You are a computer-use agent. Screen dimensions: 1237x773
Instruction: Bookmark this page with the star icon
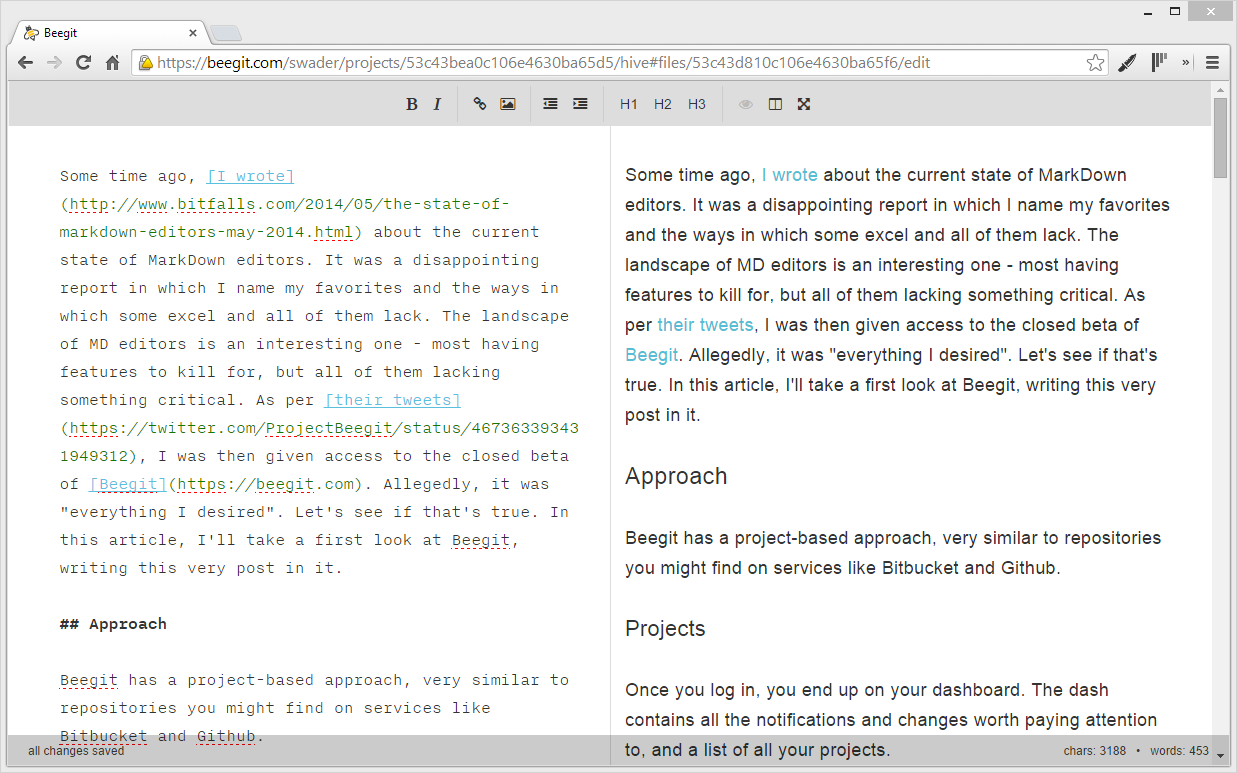1095,62
